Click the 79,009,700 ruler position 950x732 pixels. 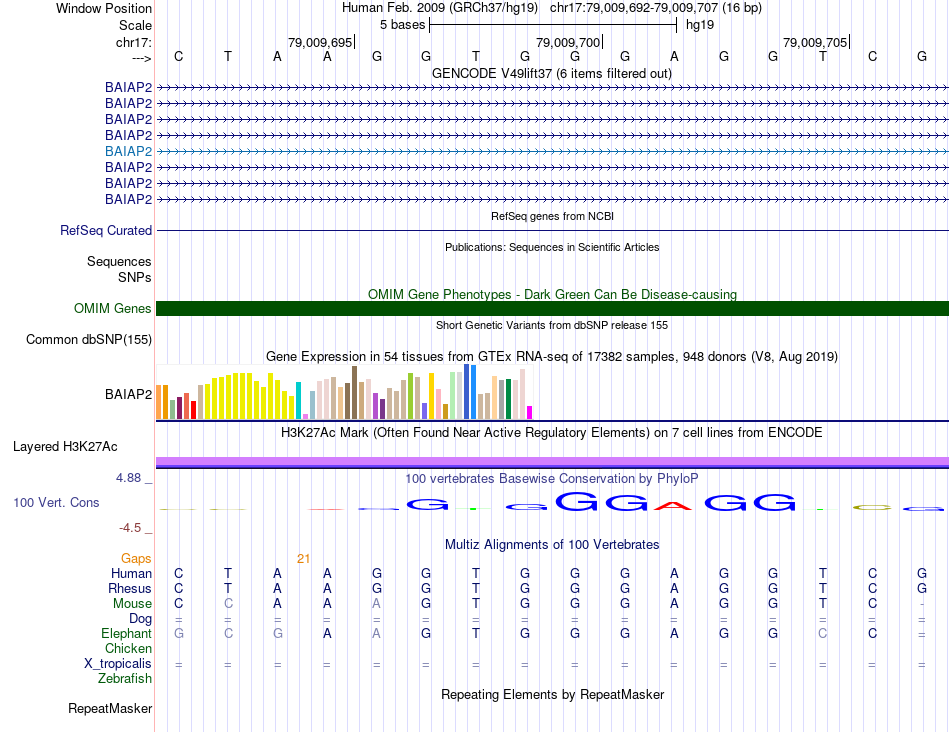click(x=568, y=42)
